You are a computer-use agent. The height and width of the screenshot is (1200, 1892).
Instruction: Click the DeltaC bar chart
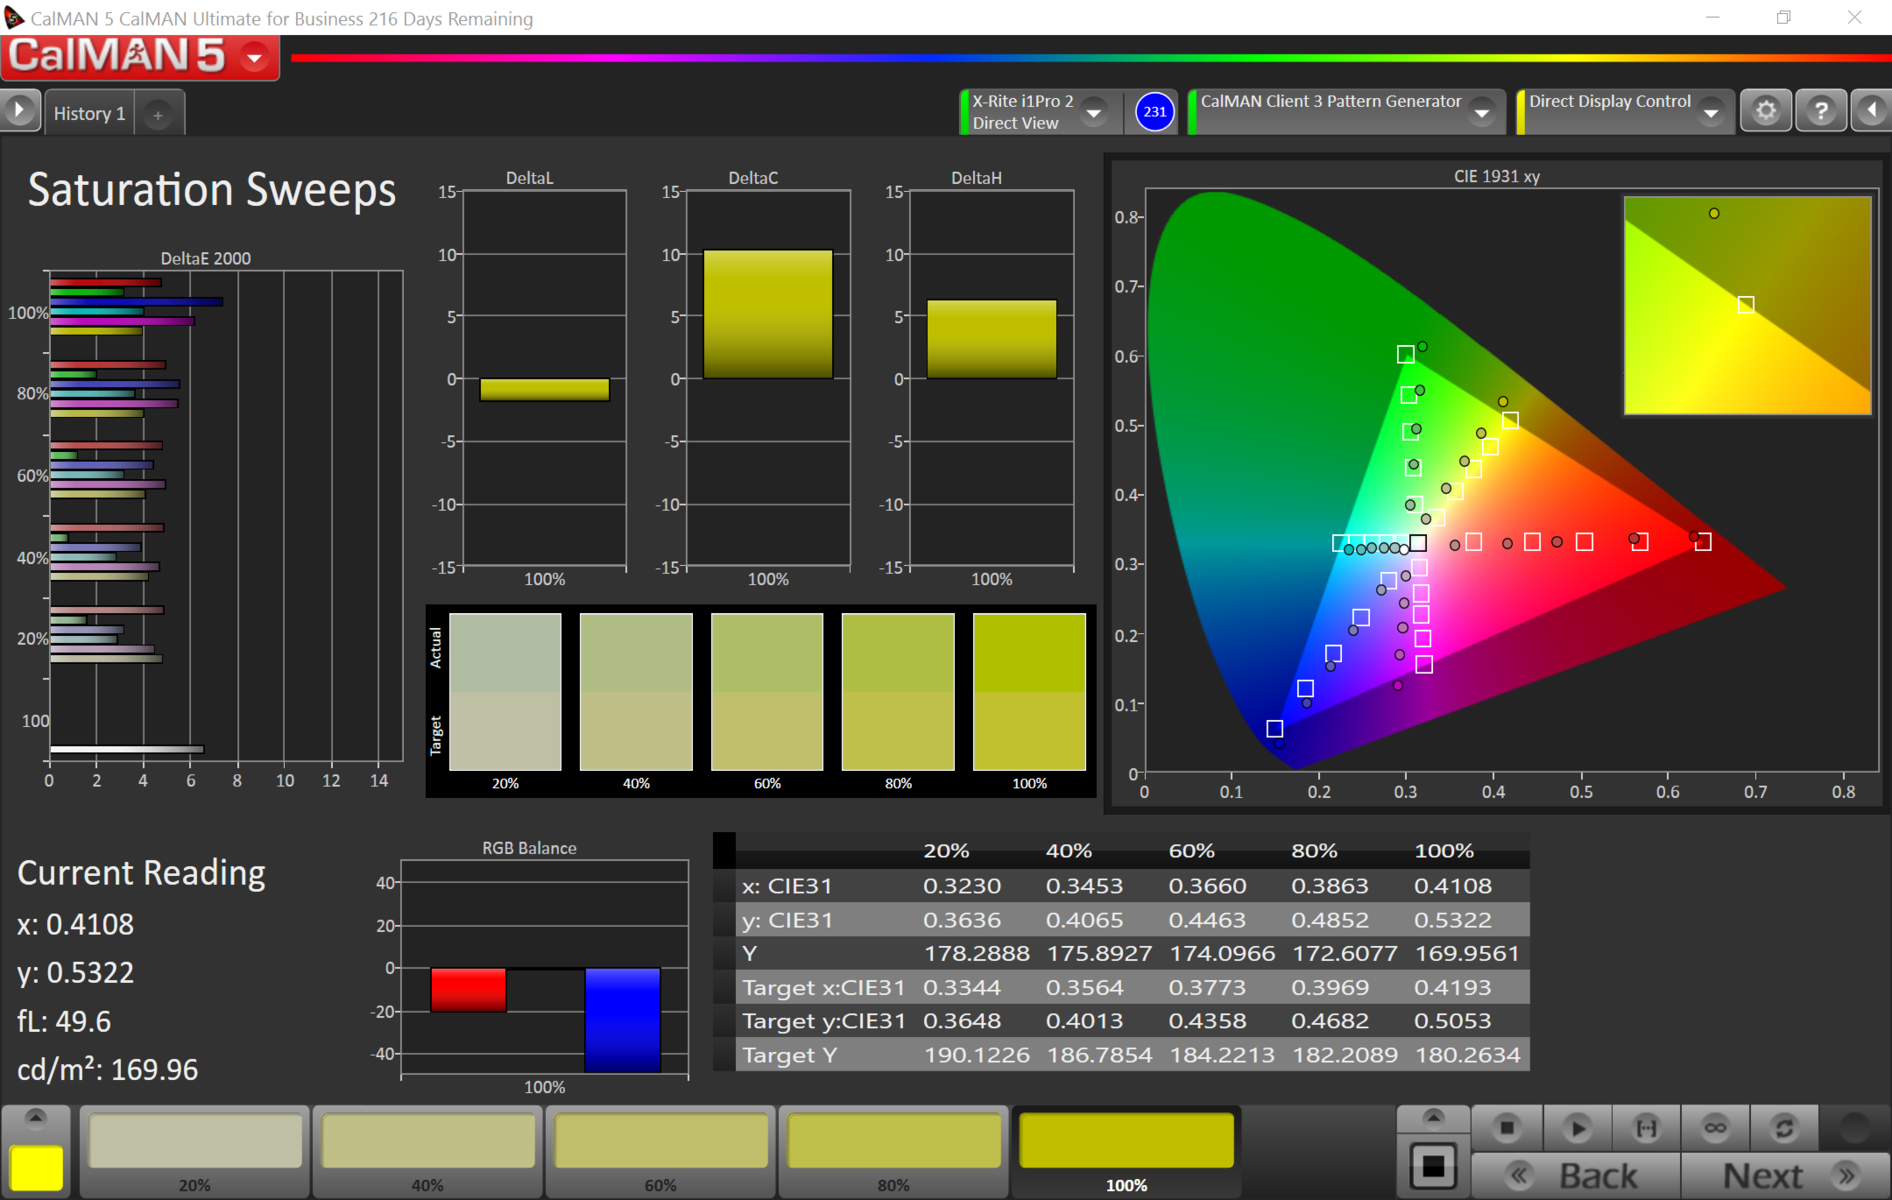click(768, 380)
